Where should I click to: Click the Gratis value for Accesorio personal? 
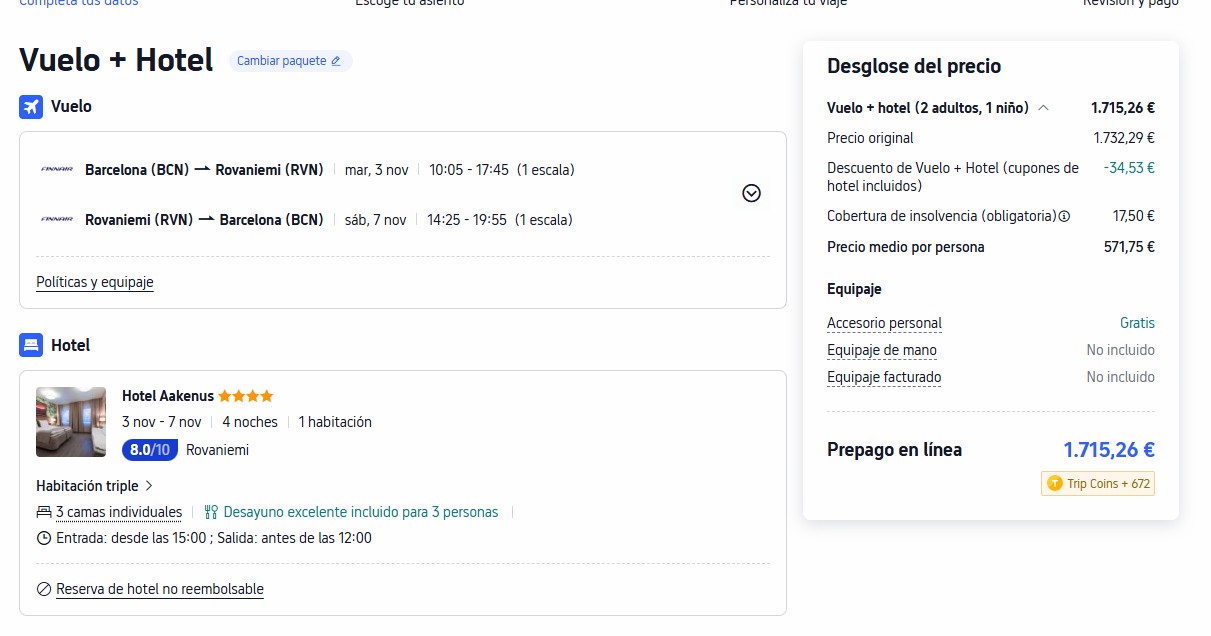click(1137, 323)
